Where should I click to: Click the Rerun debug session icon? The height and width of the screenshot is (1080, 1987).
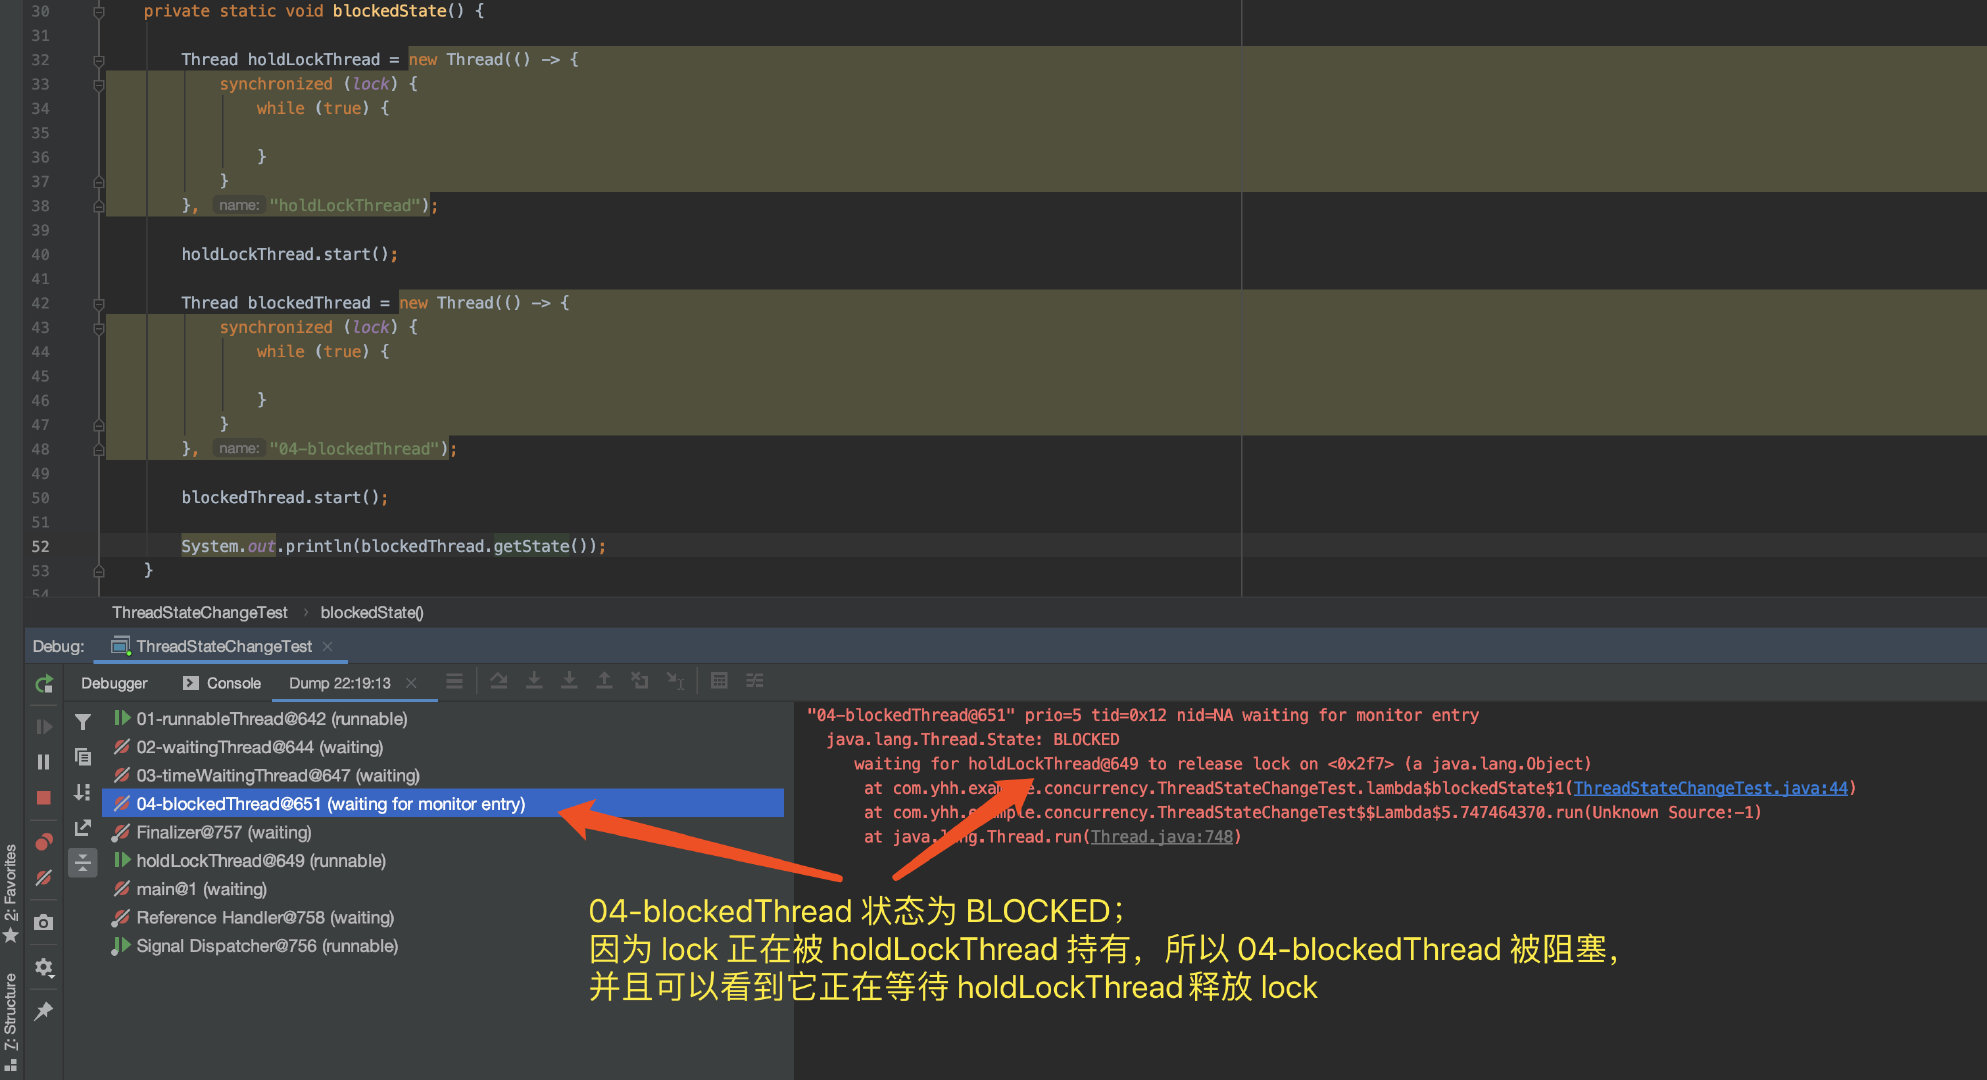click(x=44, y=684)
